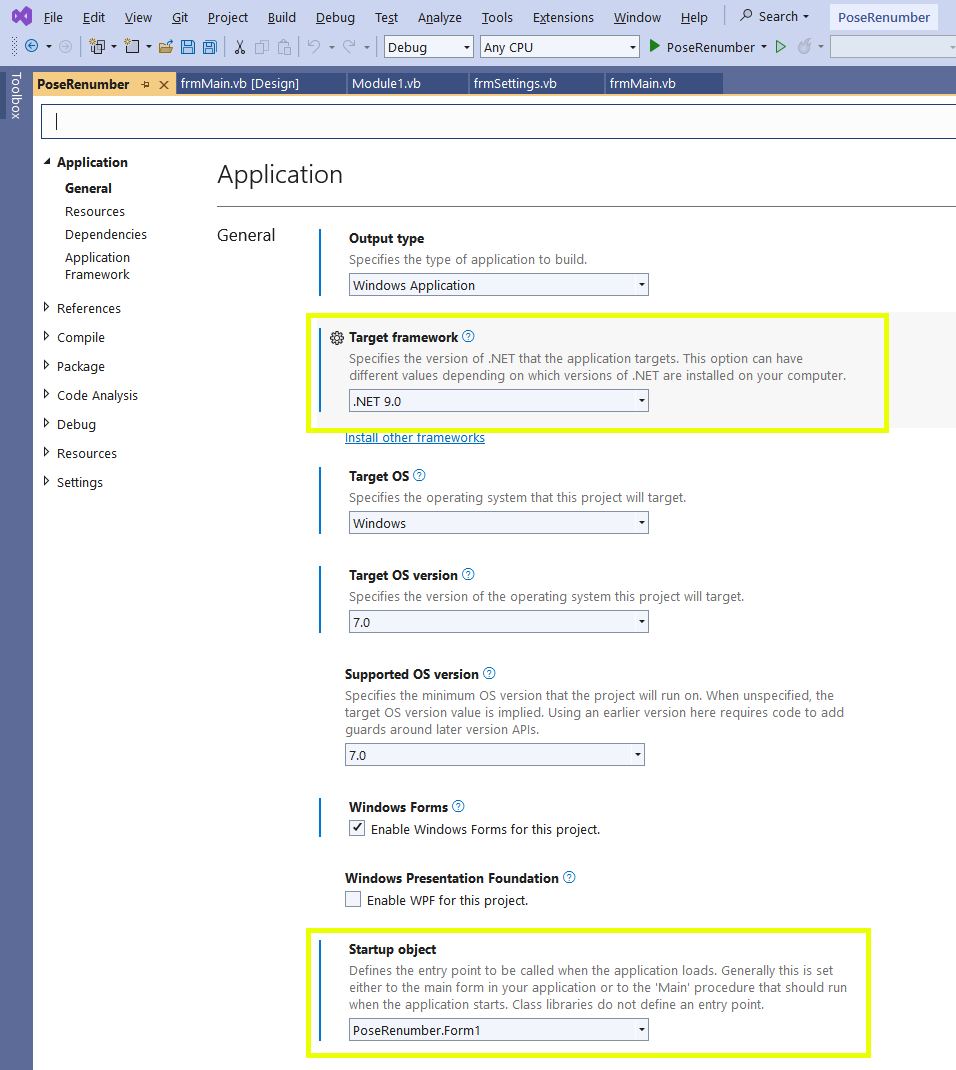Click the Undo arrow icon
Viewport: 956px width, 1070px height.
tap(314, 46)
